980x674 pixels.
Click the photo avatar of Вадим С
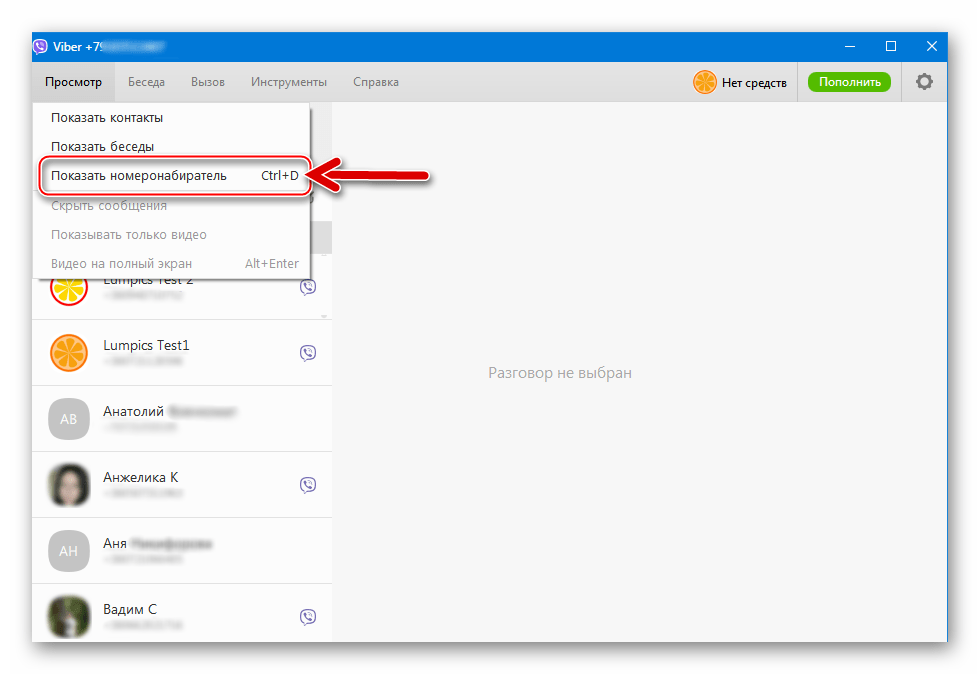tap(69, 616)
